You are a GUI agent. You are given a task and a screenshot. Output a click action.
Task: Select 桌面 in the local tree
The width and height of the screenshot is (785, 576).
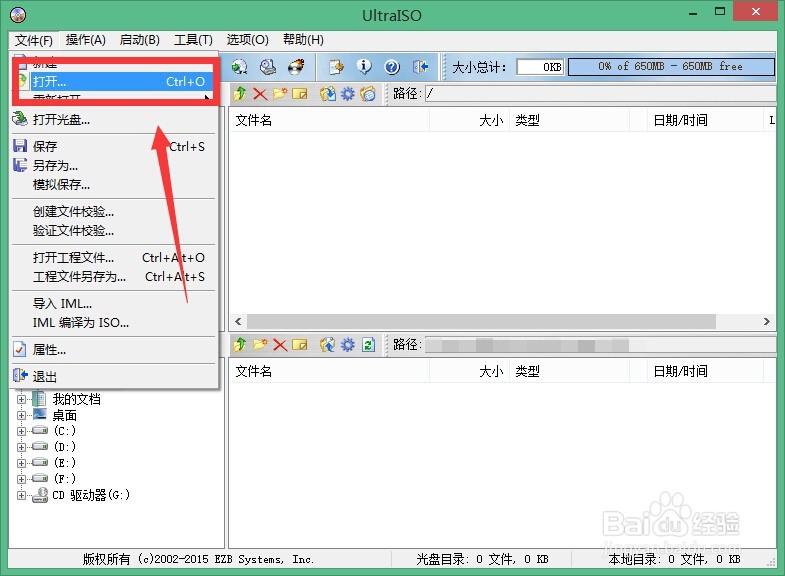pyautogui.click(x=65, y=415)
